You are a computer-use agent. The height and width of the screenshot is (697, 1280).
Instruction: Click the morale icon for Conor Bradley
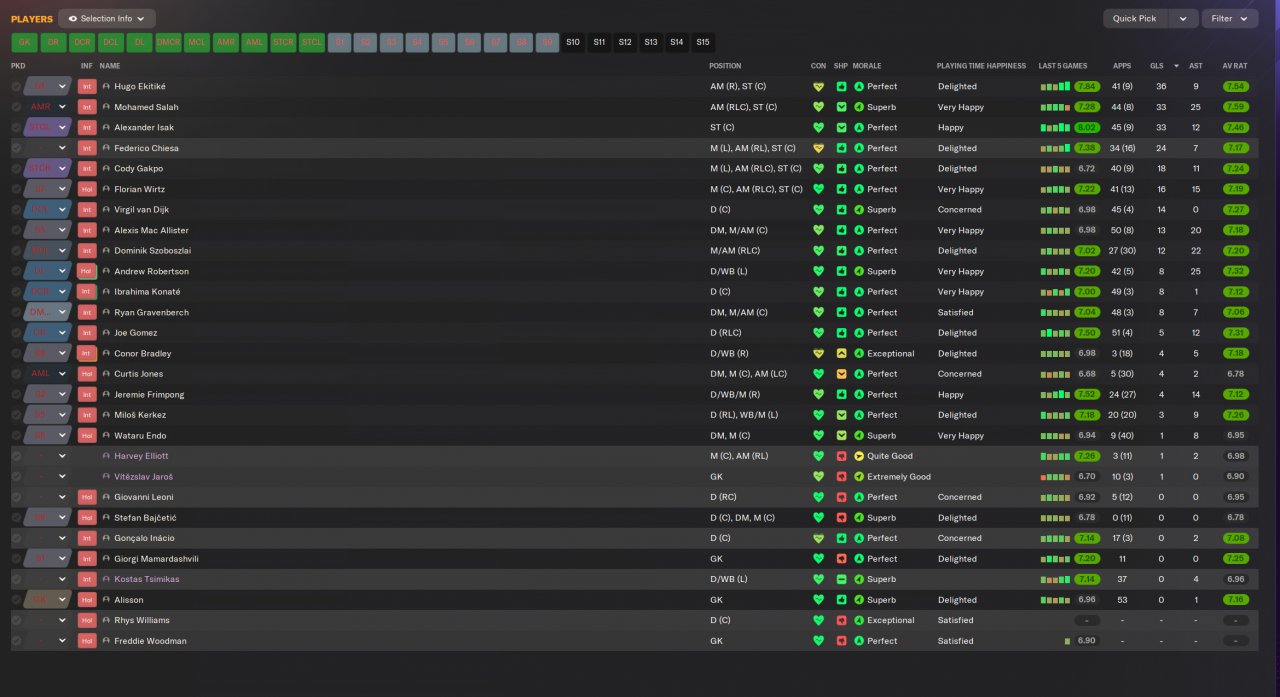(x=859, y=353)
